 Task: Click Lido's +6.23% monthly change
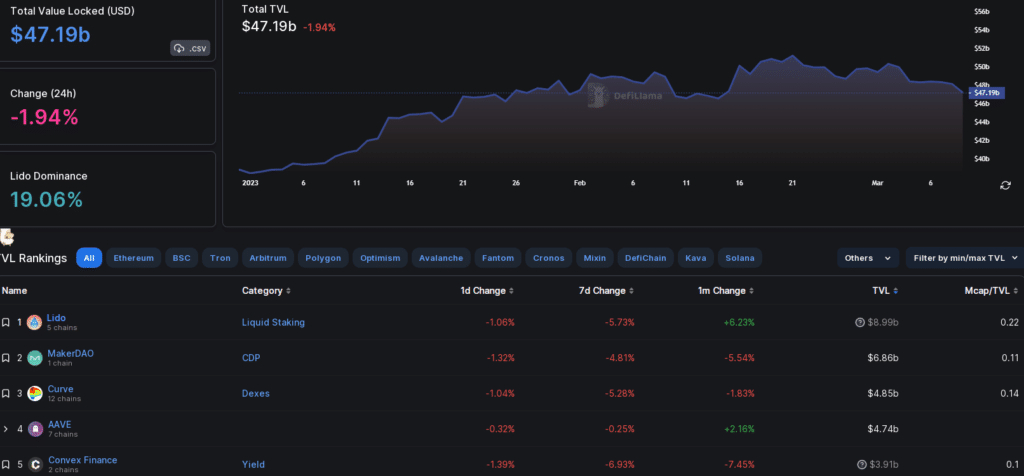coord(738,323)
